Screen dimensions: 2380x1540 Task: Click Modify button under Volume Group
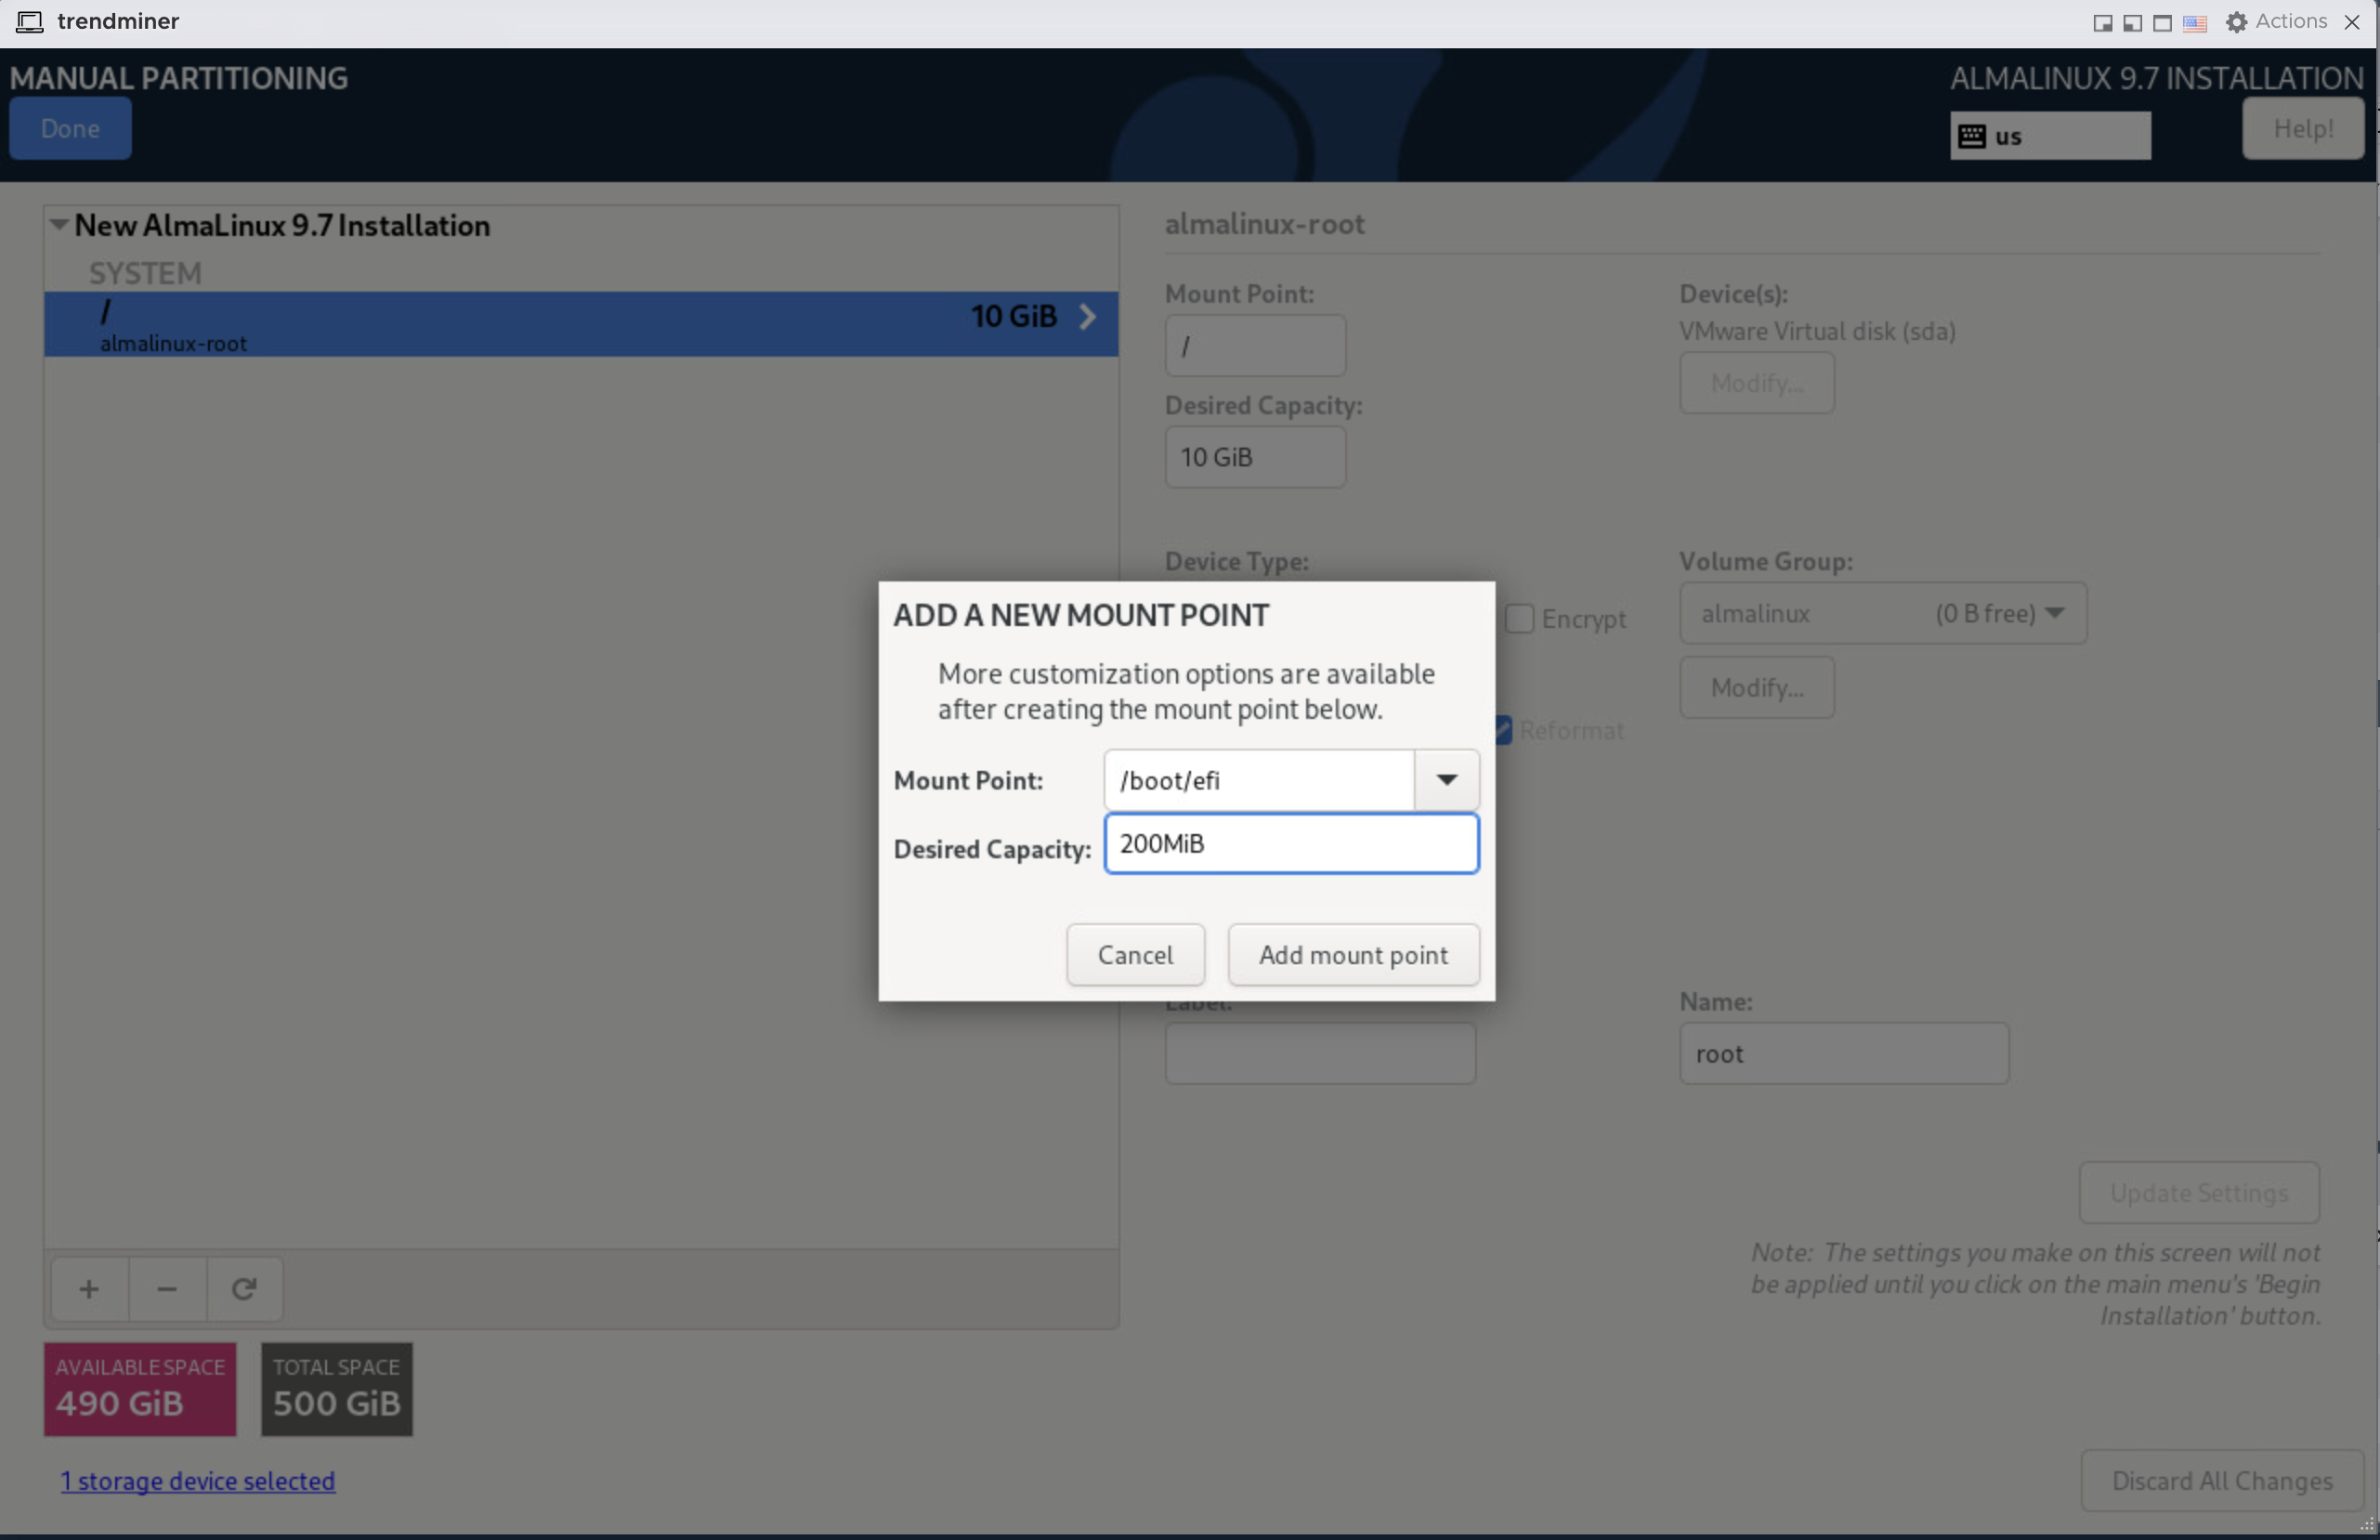(1757, 687)
